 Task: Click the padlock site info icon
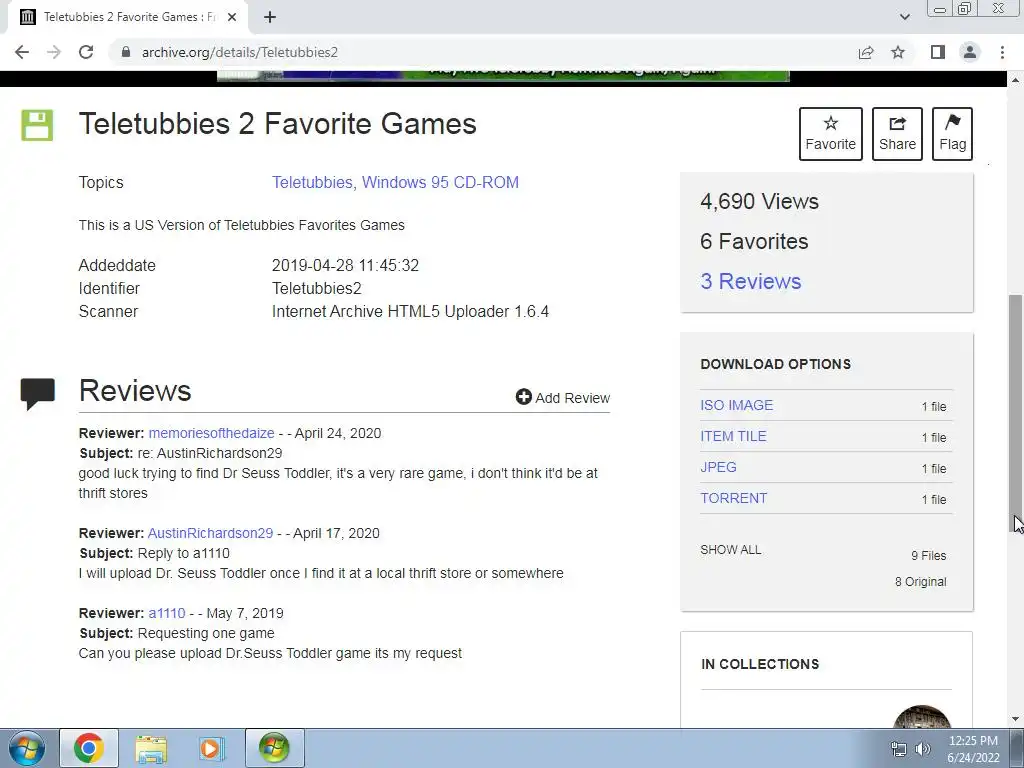[x=126, y=52]
